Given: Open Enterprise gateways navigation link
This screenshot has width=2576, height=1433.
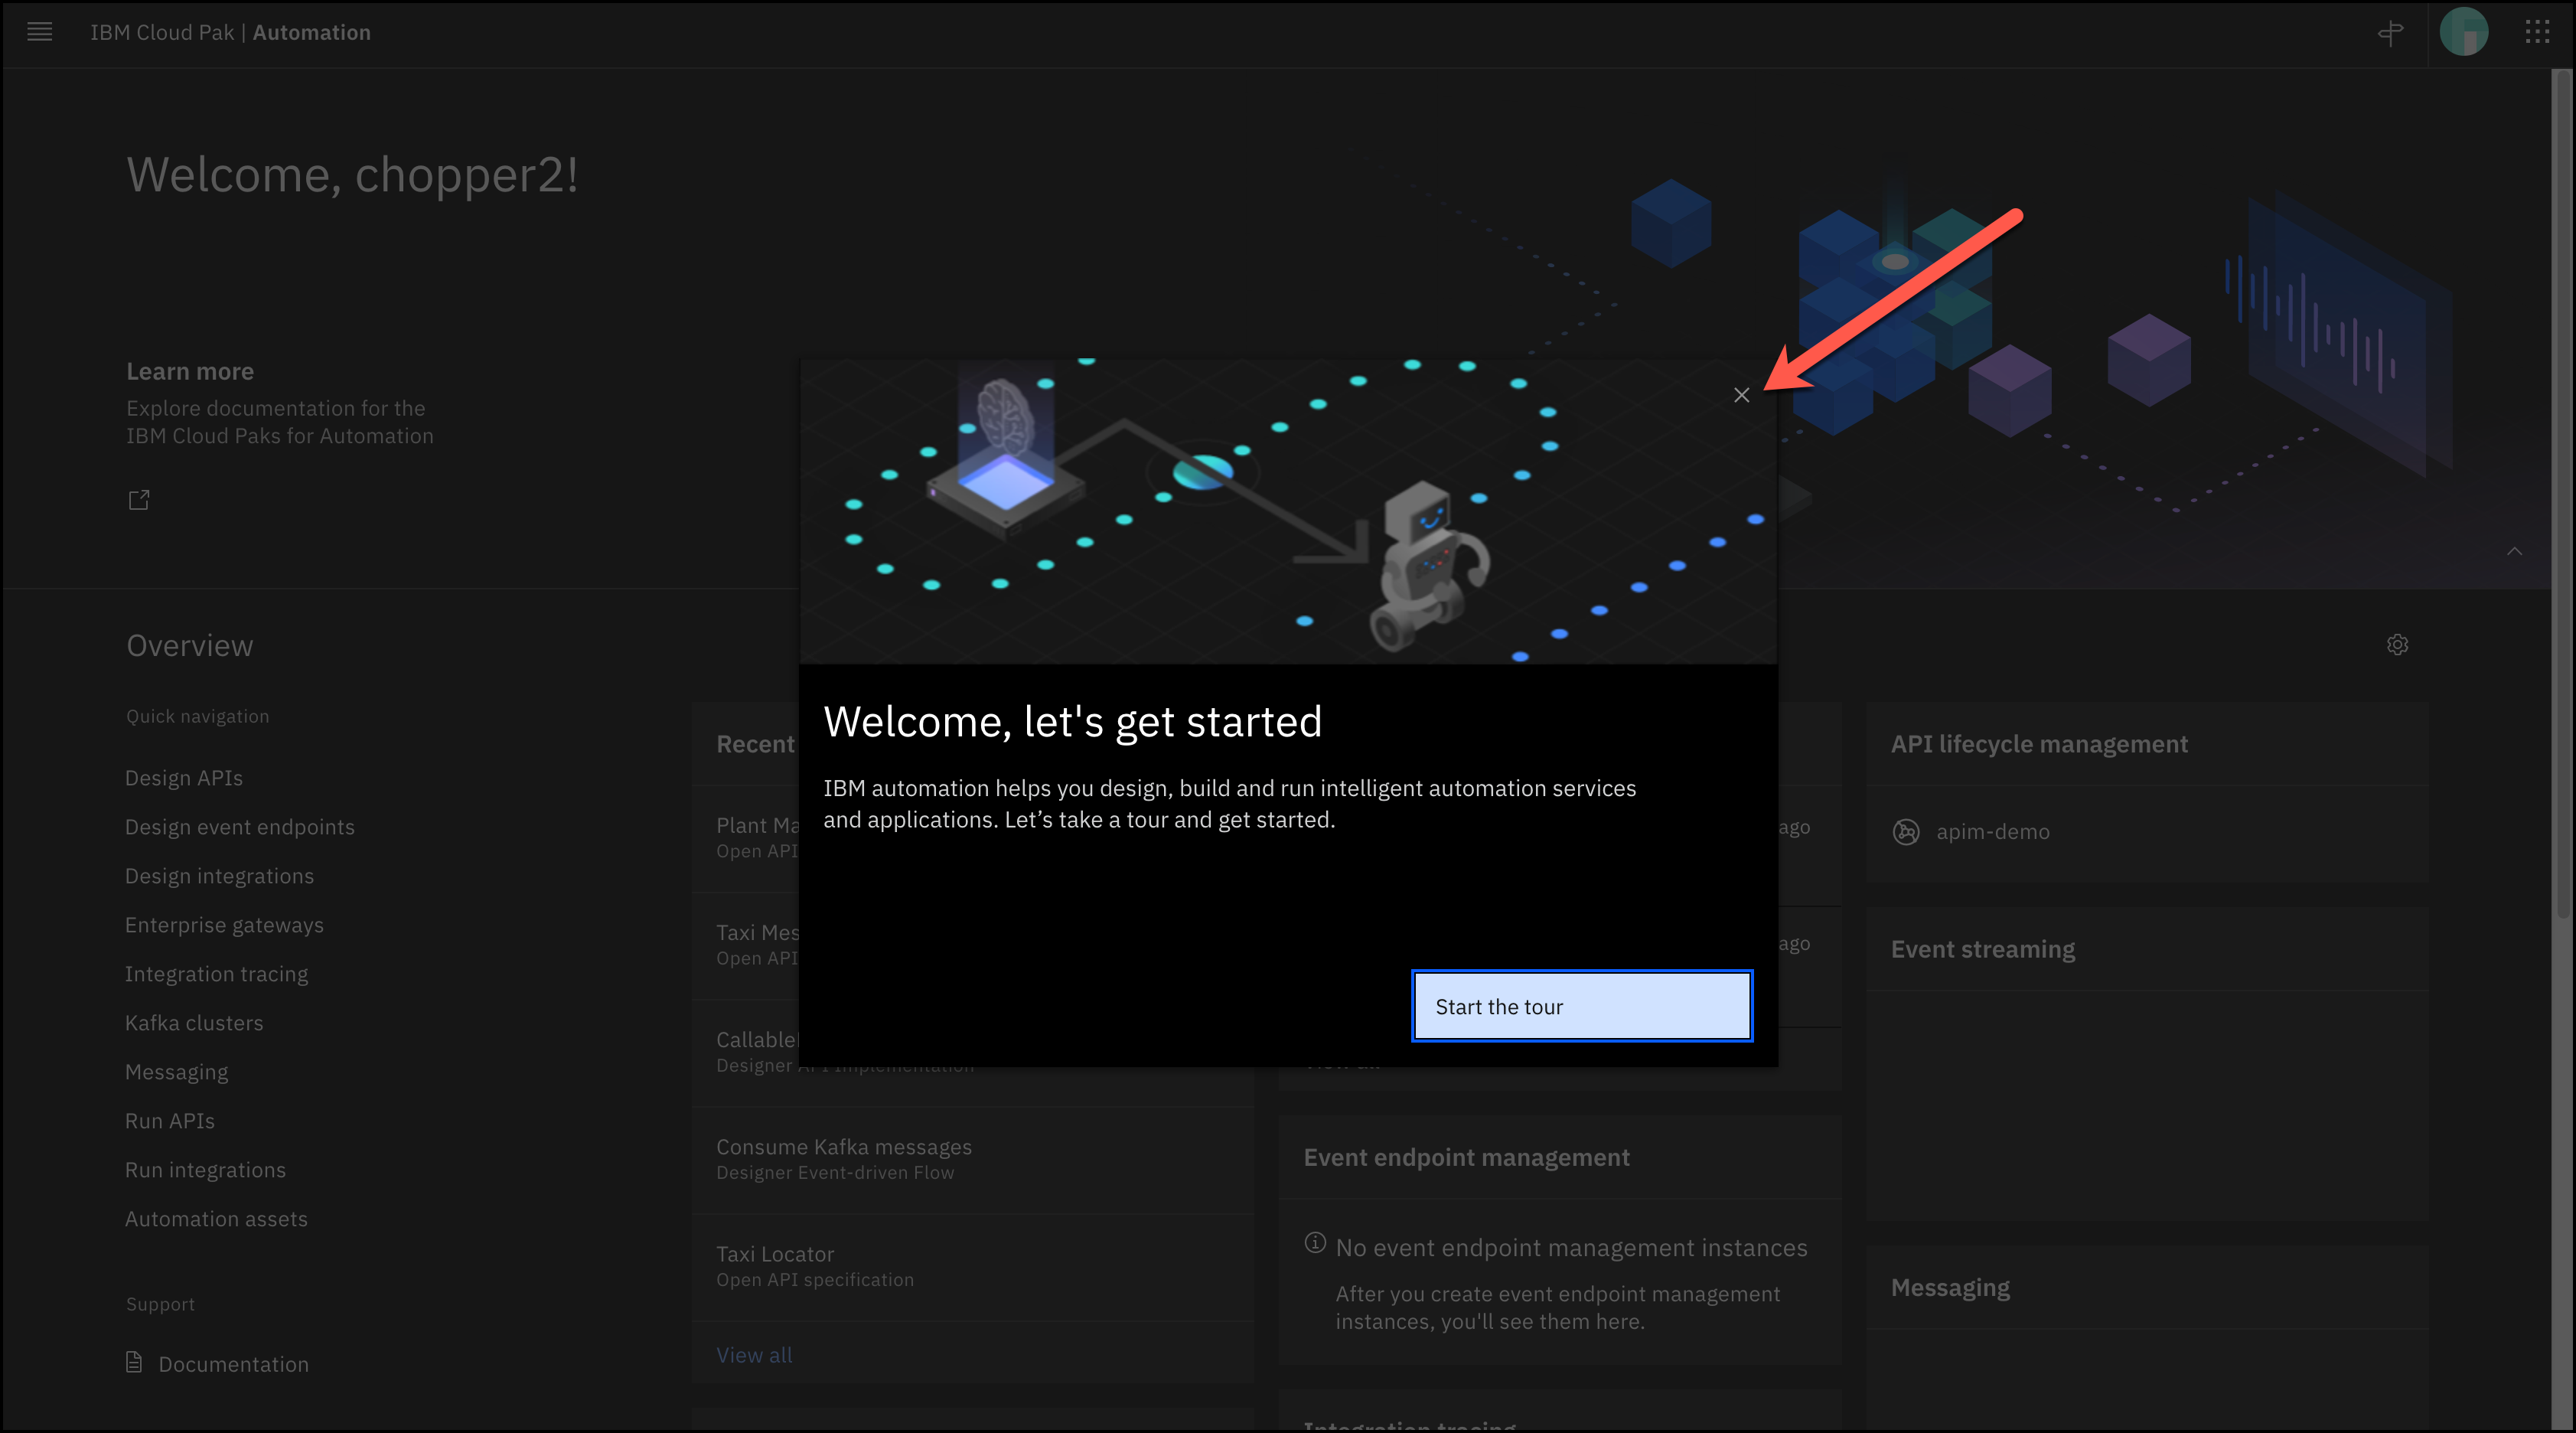Looking at the screenshot, I should (x=224, y=925).
